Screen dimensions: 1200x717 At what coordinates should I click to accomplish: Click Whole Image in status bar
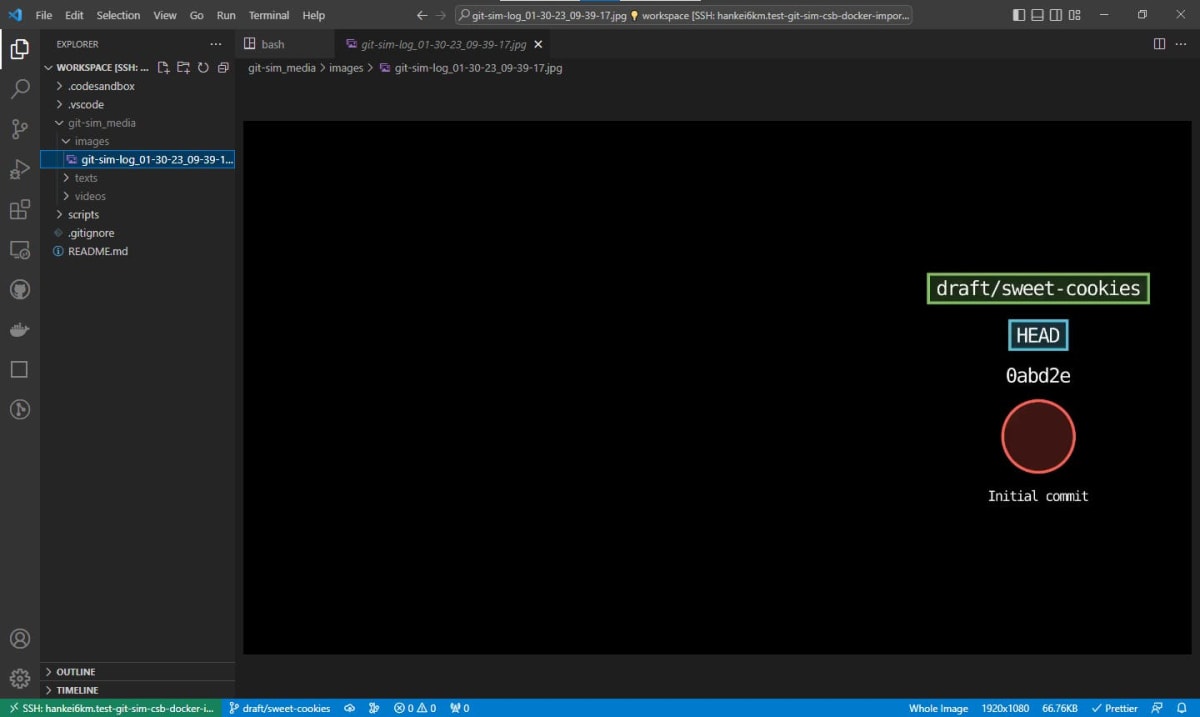pos(938,708)
